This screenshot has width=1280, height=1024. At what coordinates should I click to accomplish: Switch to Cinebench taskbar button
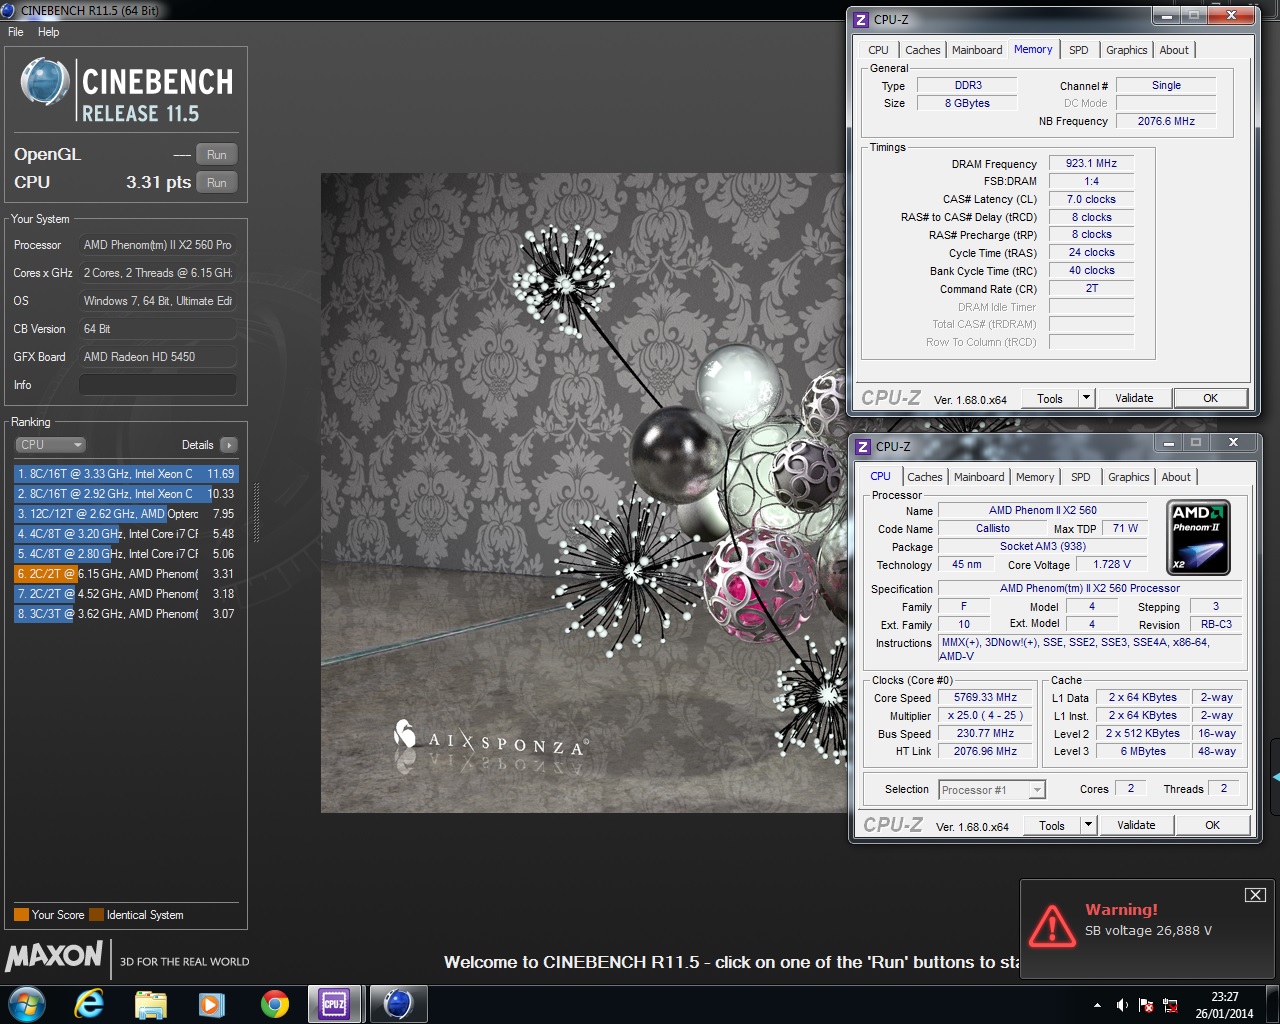[398, 1004]
